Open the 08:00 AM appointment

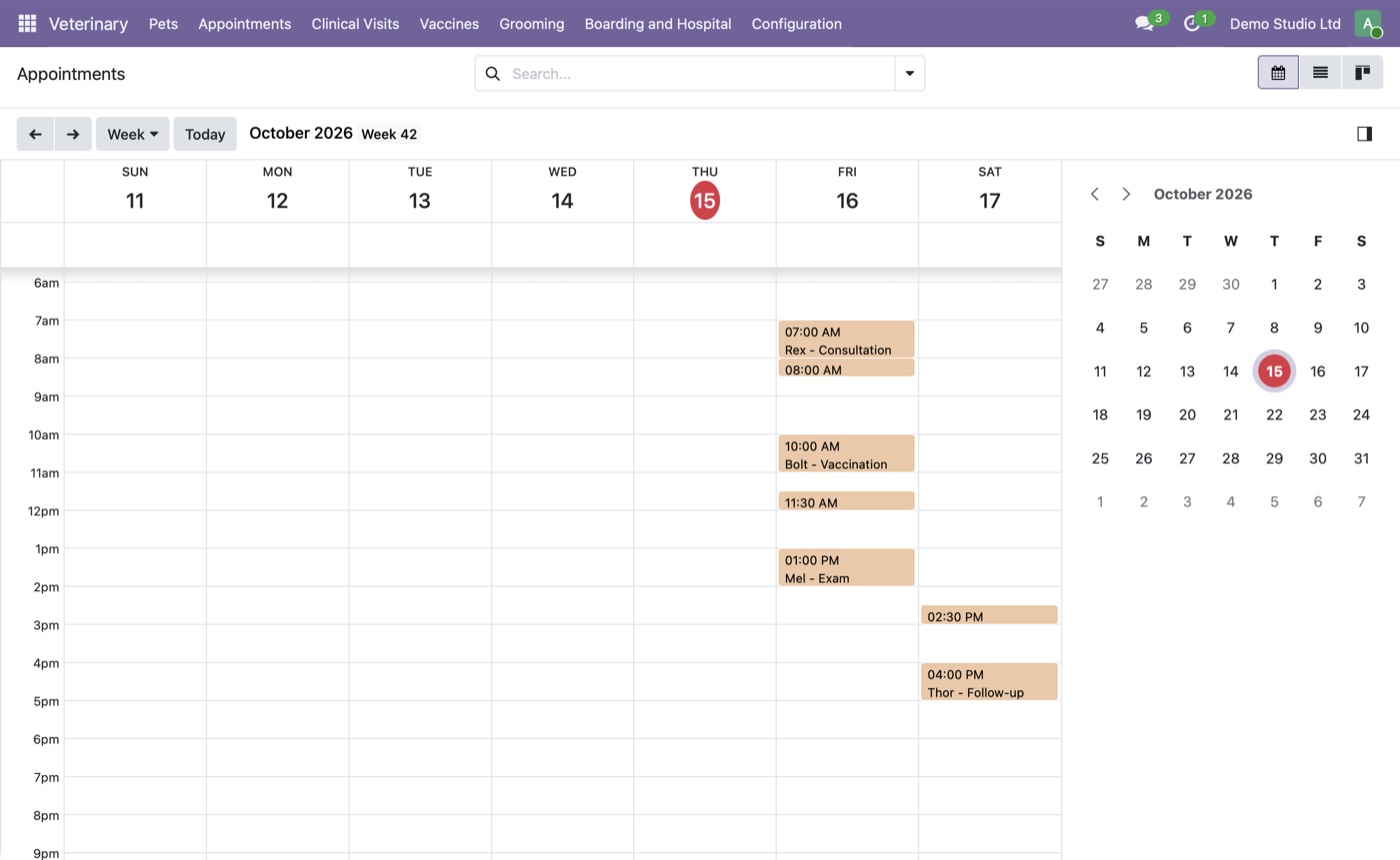(847, 368)
